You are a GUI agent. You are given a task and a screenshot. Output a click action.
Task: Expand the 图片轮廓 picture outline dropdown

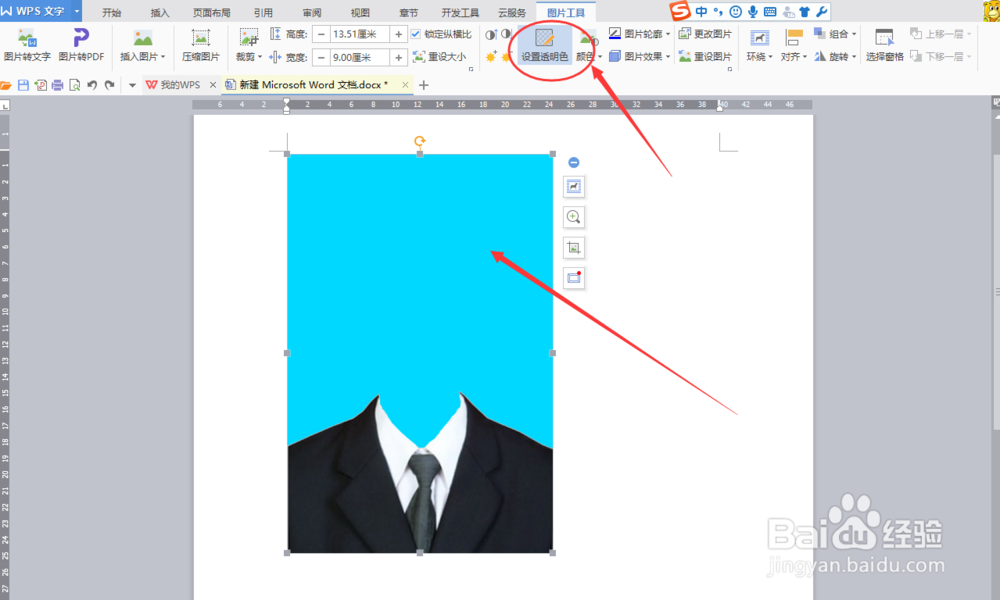click(x=668, y=34)
